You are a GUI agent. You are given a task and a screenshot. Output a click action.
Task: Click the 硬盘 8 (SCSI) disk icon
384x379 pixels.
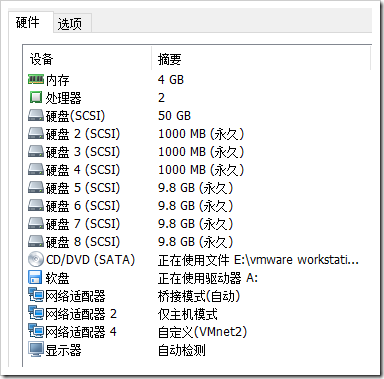(x=36, y=241)
